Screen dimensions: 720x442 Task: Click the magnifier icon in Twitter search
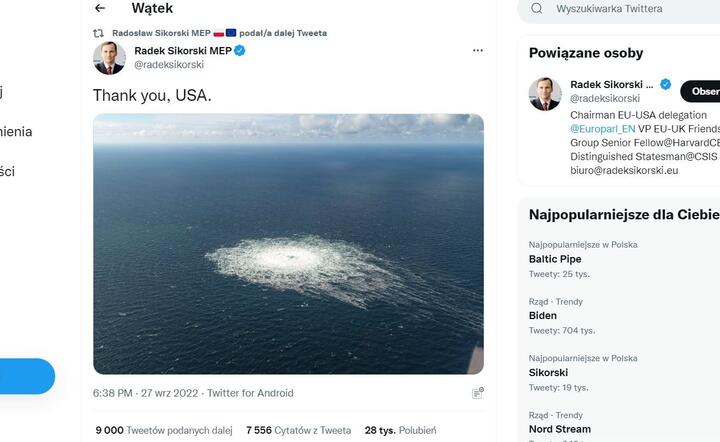(537, 9)
